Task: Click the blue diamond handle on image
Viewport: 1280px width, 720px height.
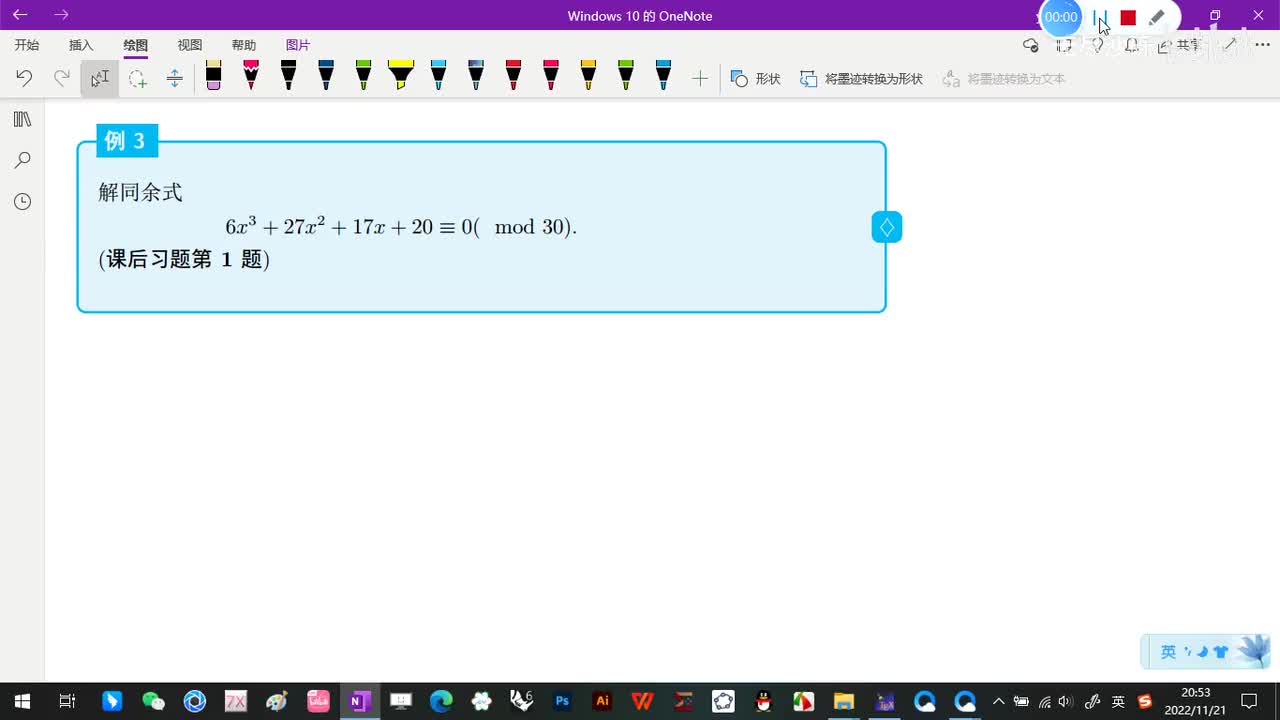Action: click(887, 227)
